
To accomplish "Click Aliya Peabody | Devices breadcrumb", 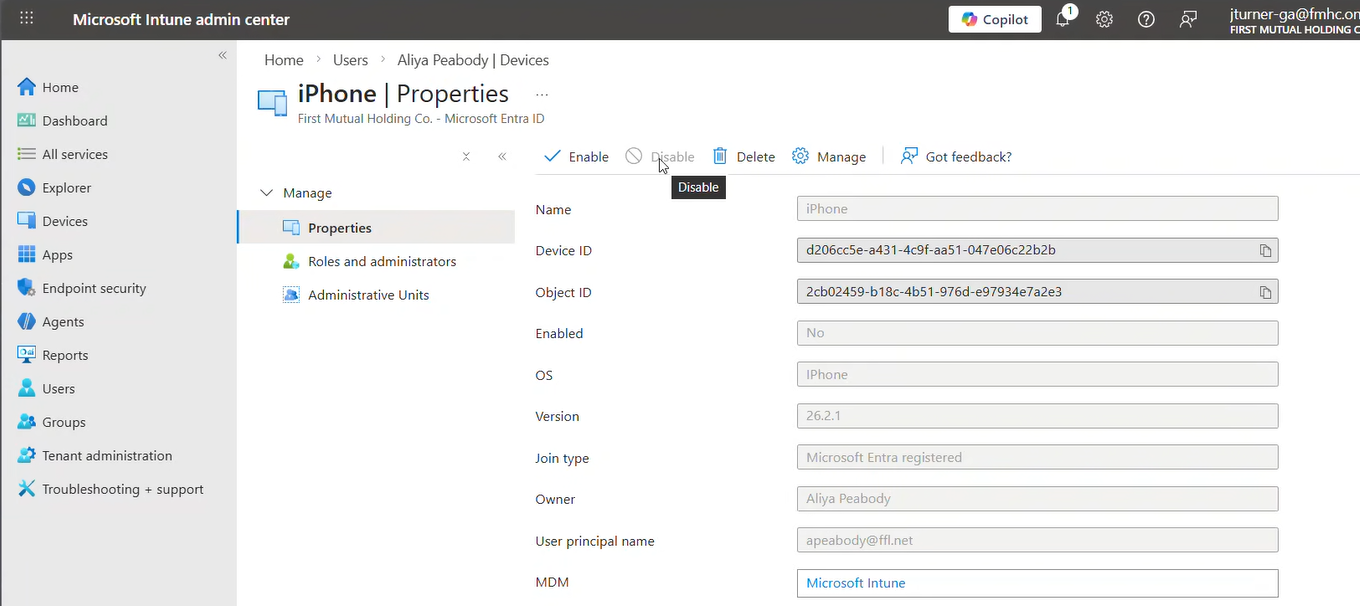I will click(x=473, y=60).
